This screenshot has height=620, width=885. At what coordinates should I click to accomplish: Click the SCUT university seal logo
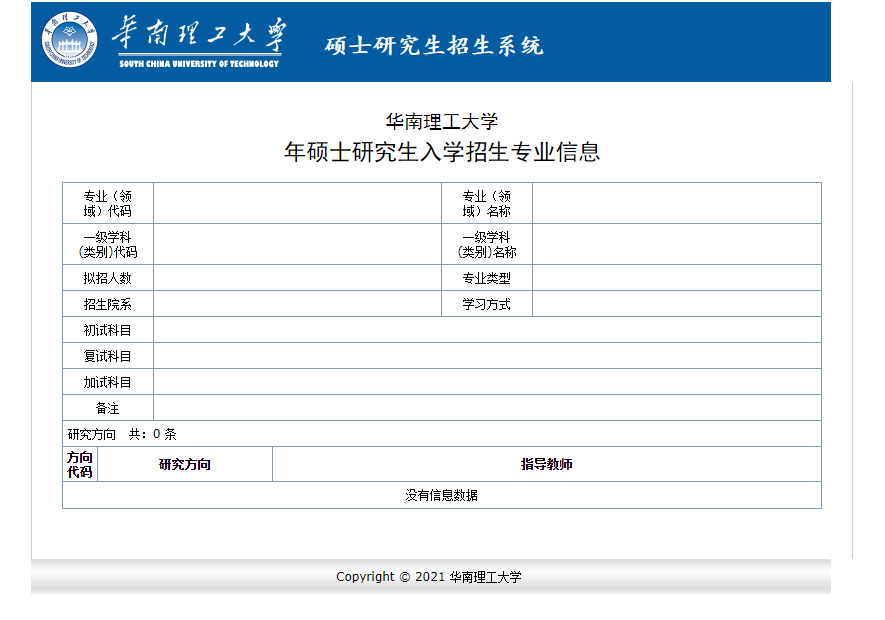tap(69, 40)
